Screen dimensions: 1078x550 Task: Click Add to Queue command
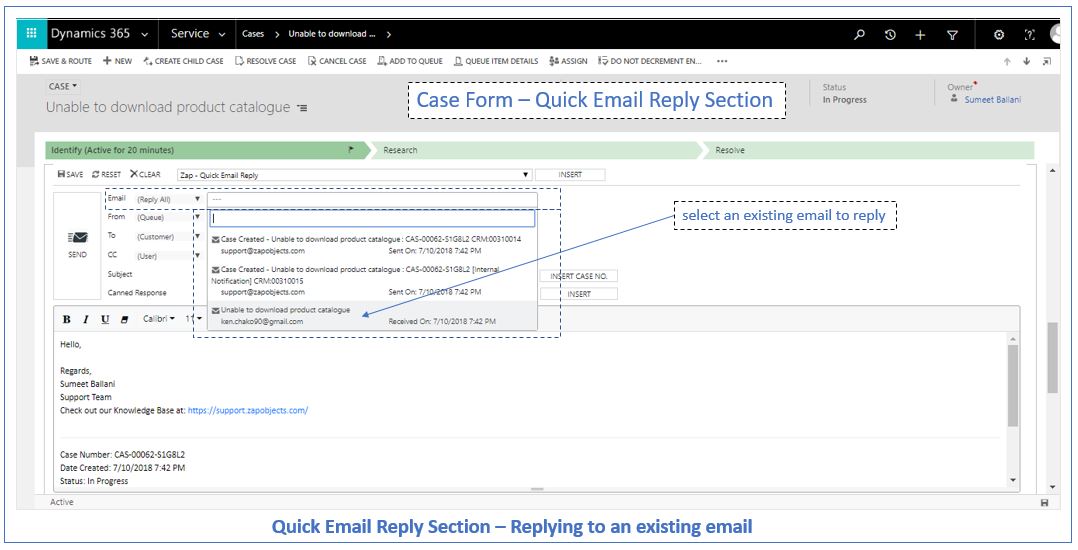coord(410,61)
